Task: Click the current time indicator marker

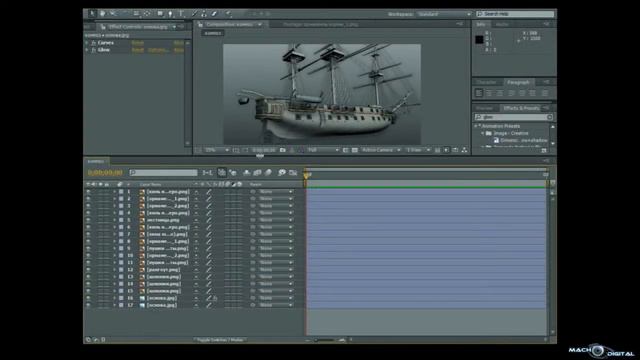Action: click(x=306, y=175)
